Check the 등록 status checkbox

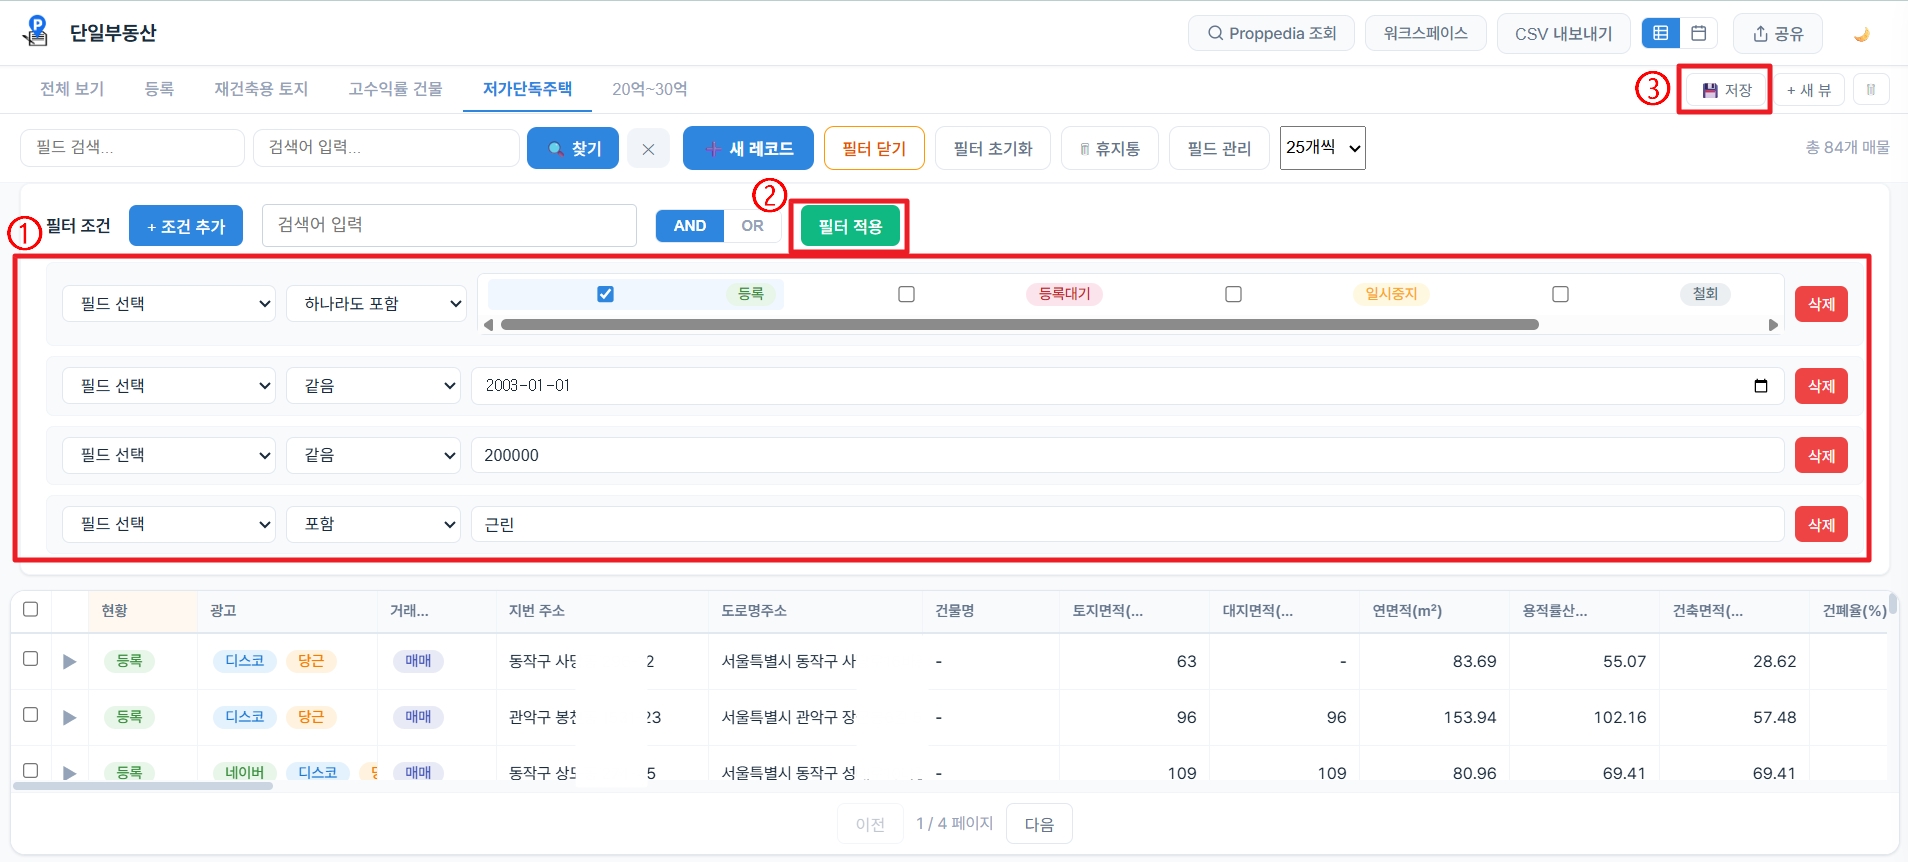pyautogui.click(x=605, y=294)
